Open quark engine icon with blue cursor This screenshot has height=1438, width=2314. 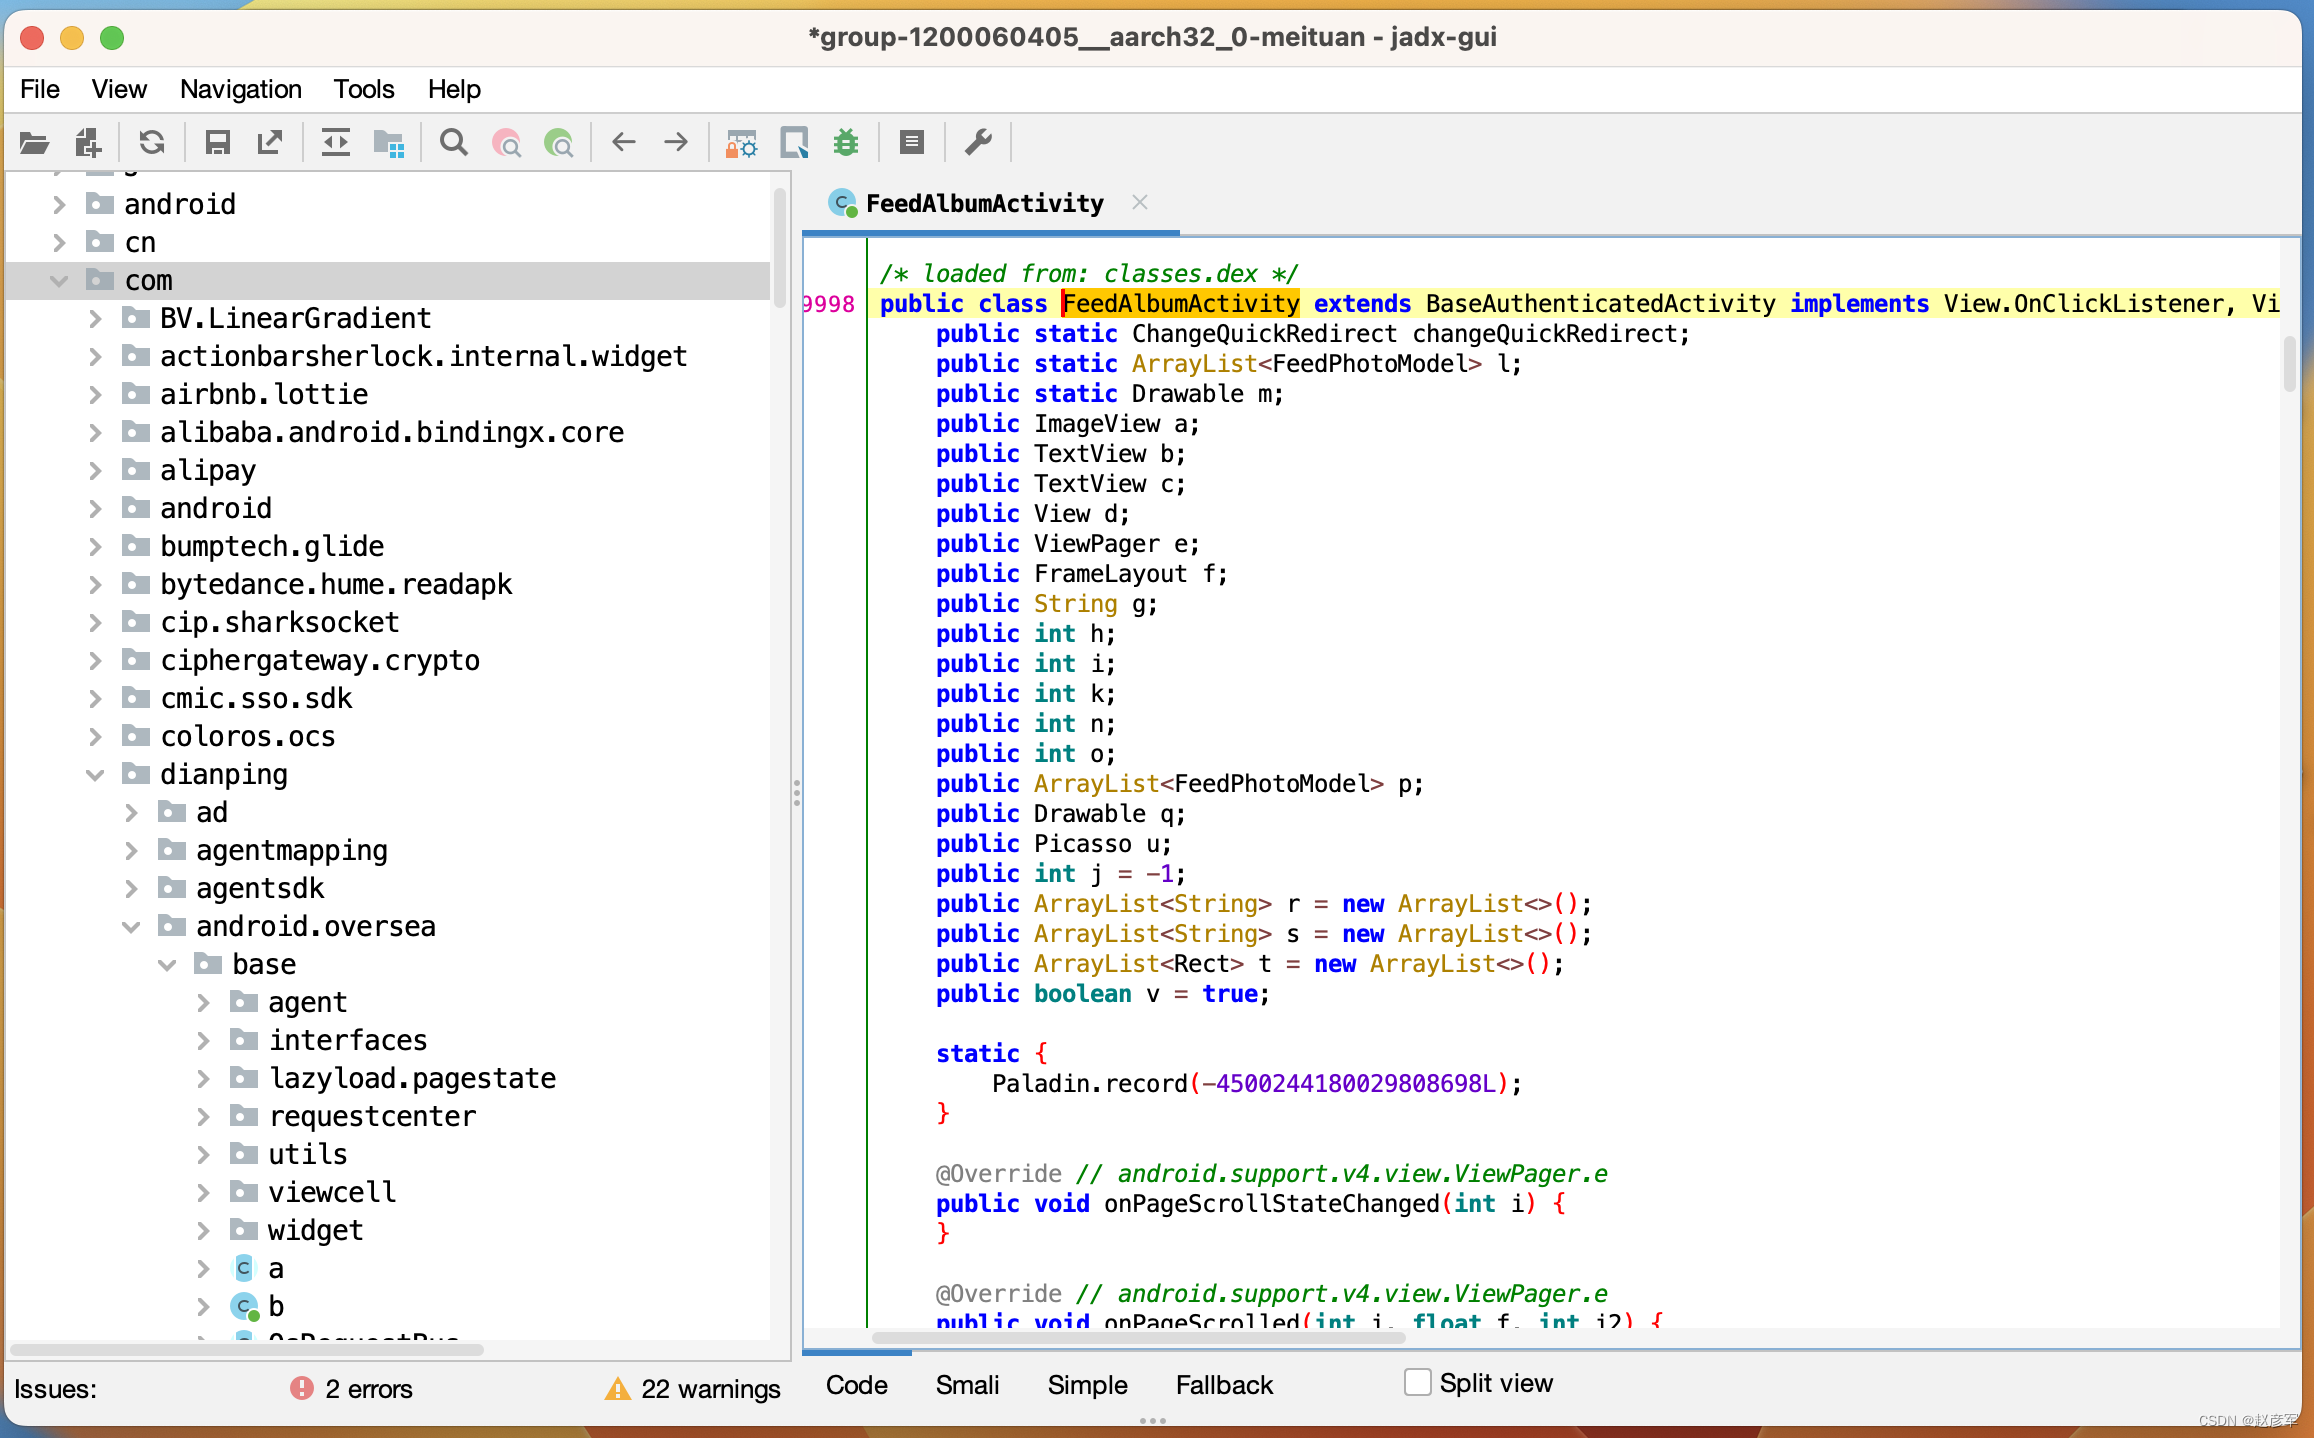(x=794, y=143)
